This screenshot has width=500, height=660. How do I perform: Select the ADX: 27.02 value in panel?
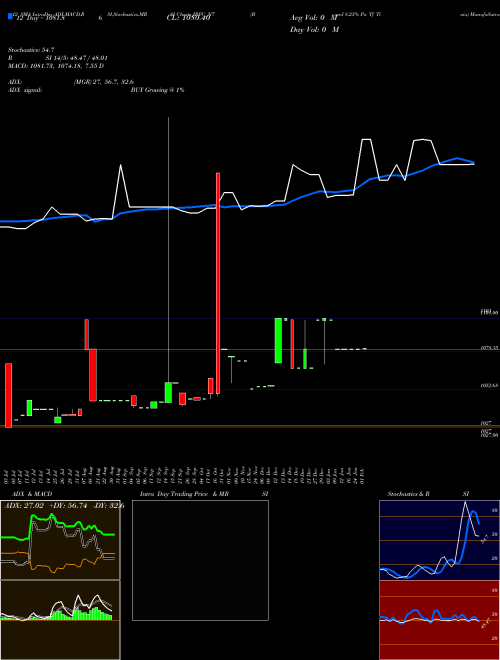[x=23, y=506]
